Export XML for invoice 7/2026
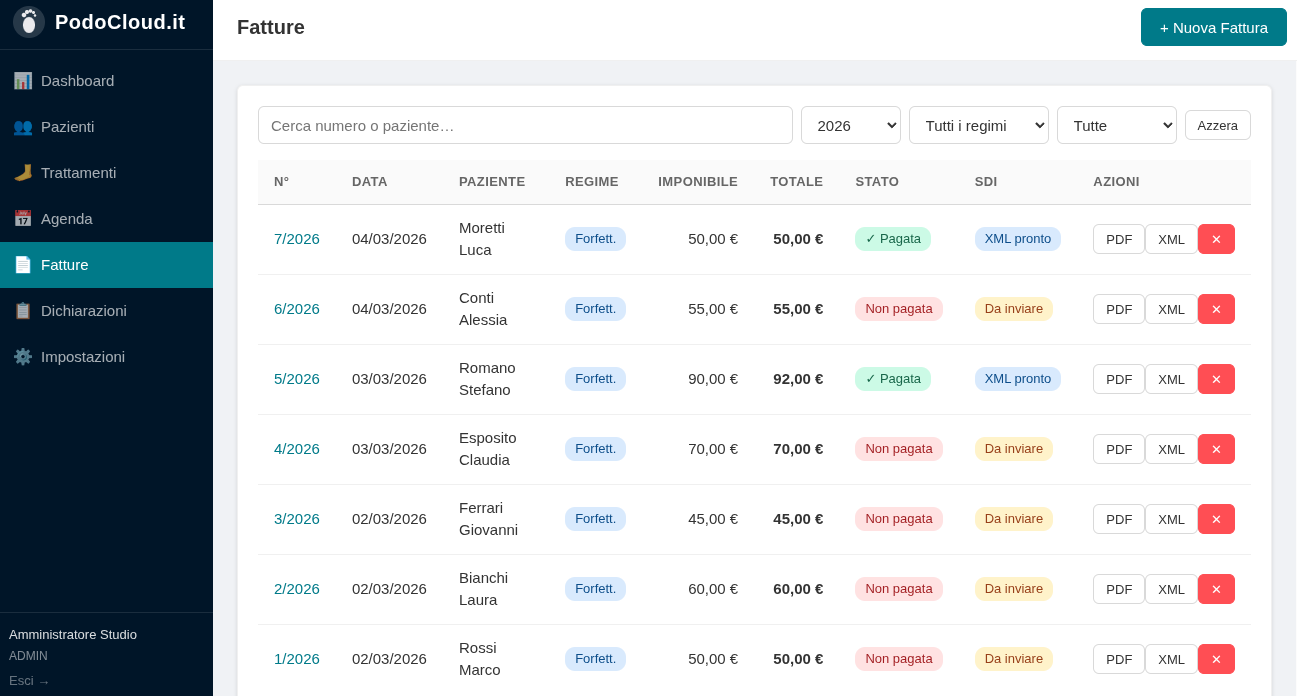1297x696 pixels. click(1171, 239)
